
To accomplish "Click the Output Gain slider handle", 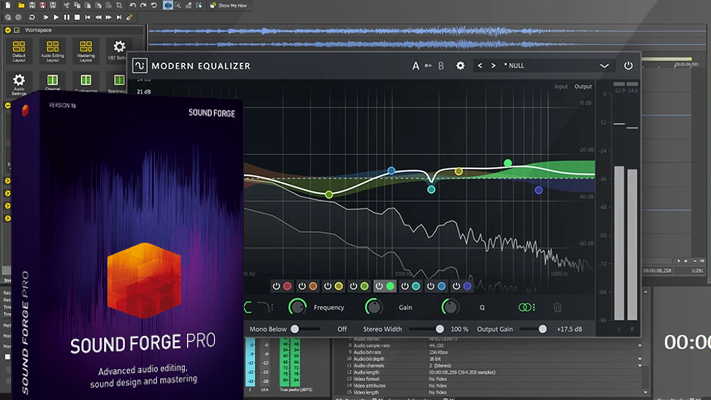I will [x=543, y=328].
